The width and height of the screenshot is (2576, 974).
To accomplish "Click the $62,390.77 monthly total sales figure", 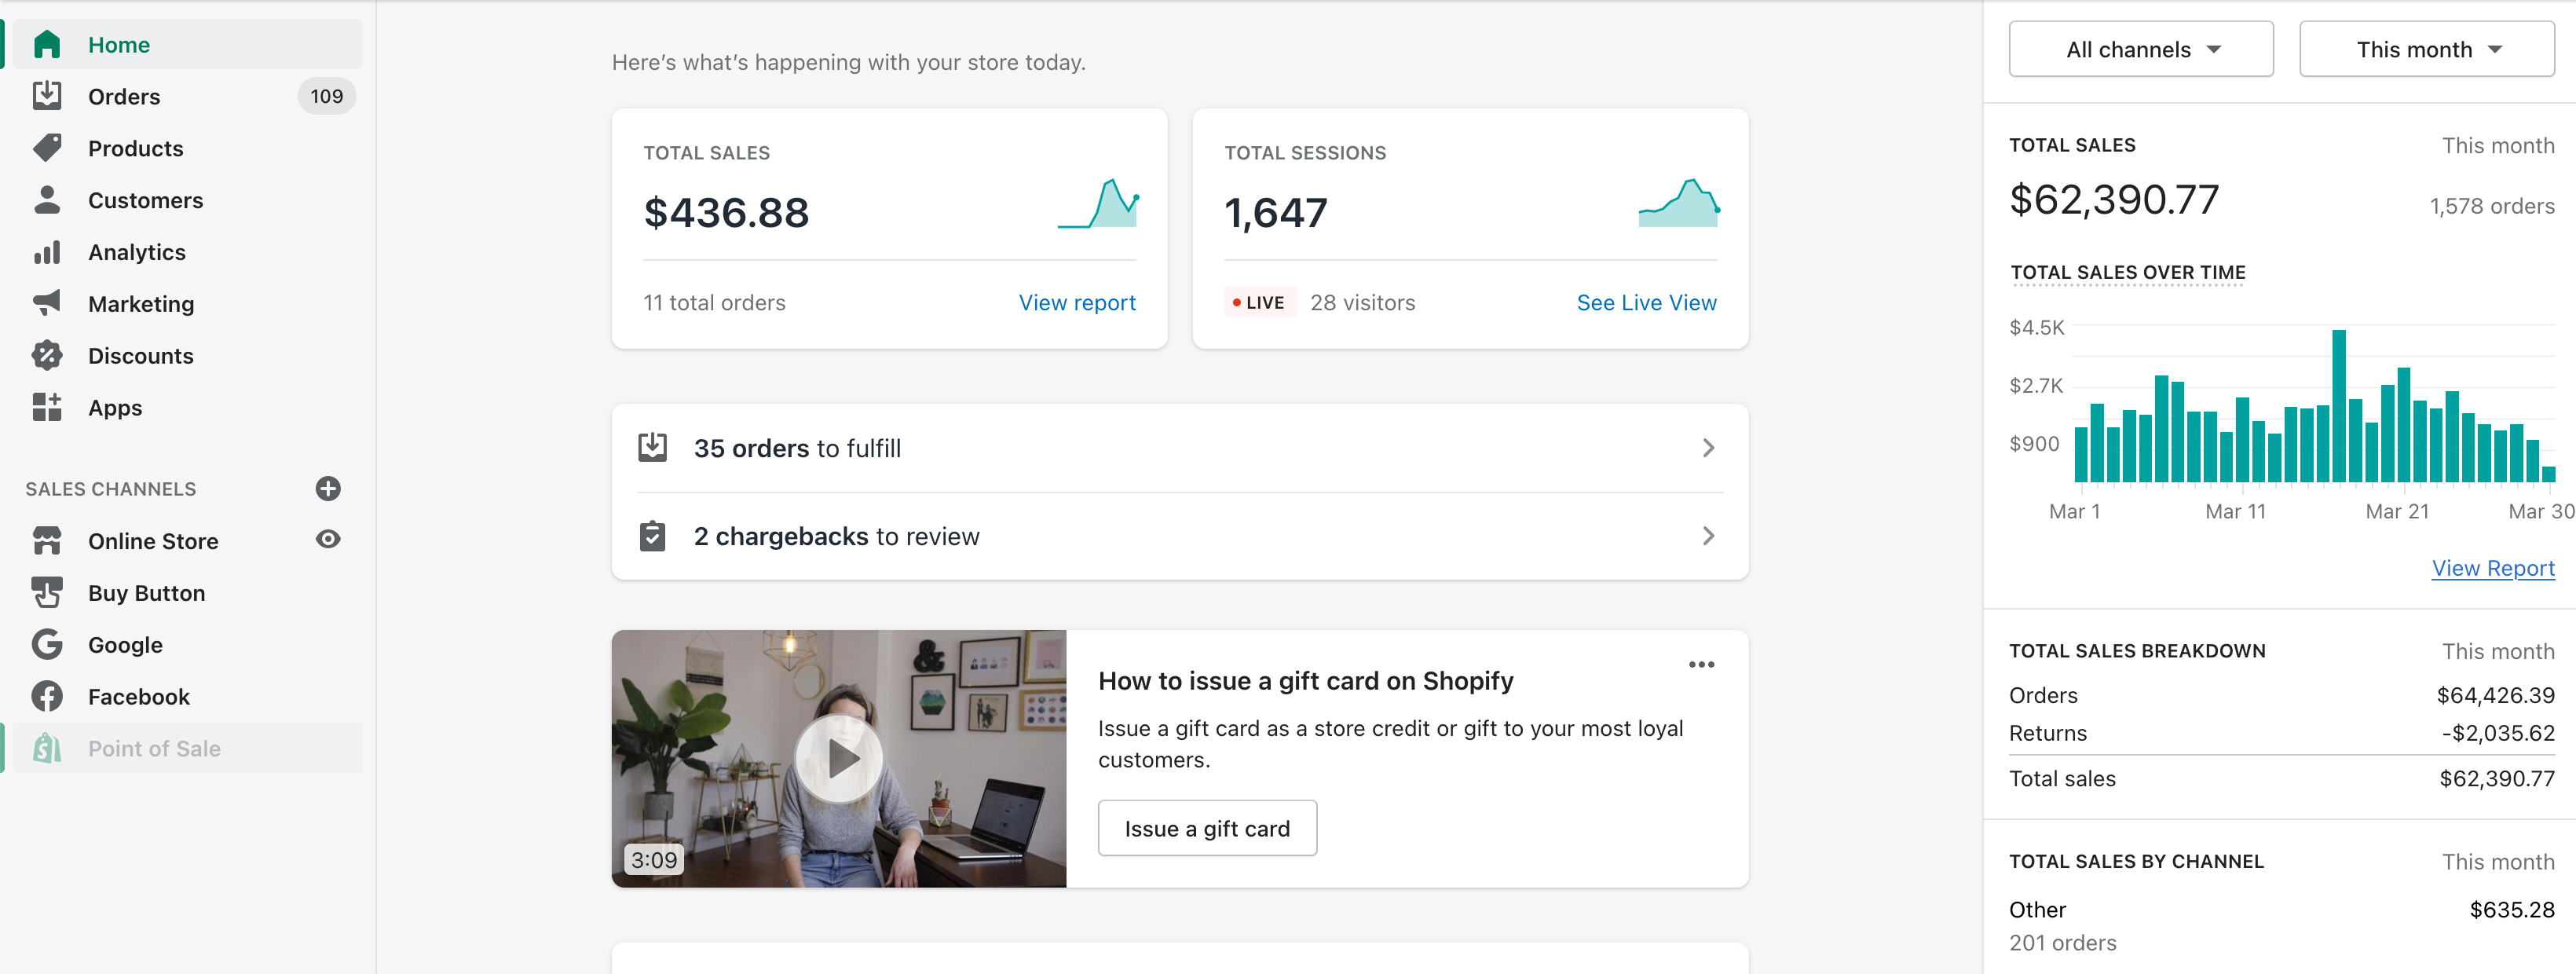I will pos(2114,199).
